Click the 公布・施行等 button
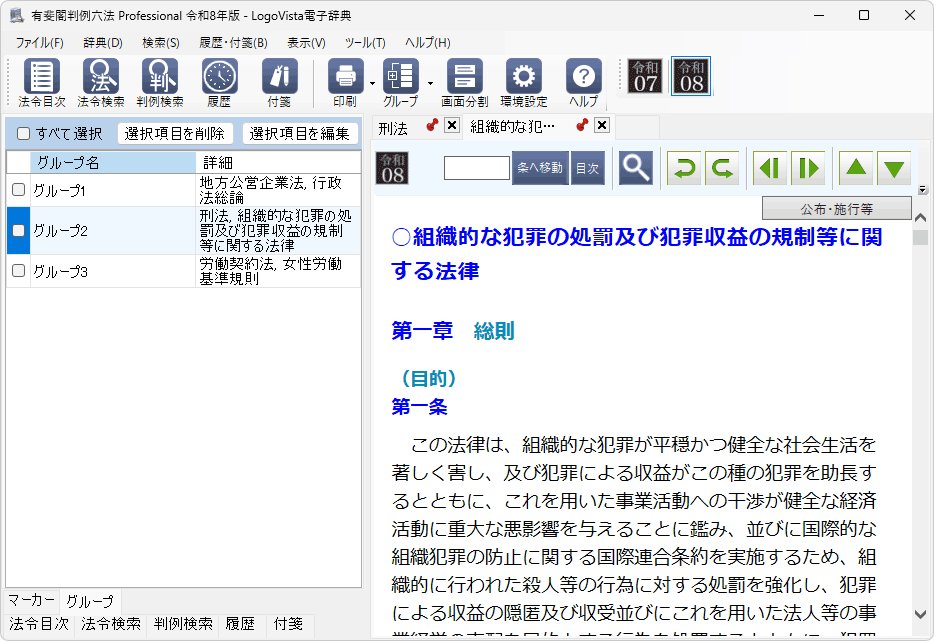This screenshot has width=934, height=641. point(836,209)
